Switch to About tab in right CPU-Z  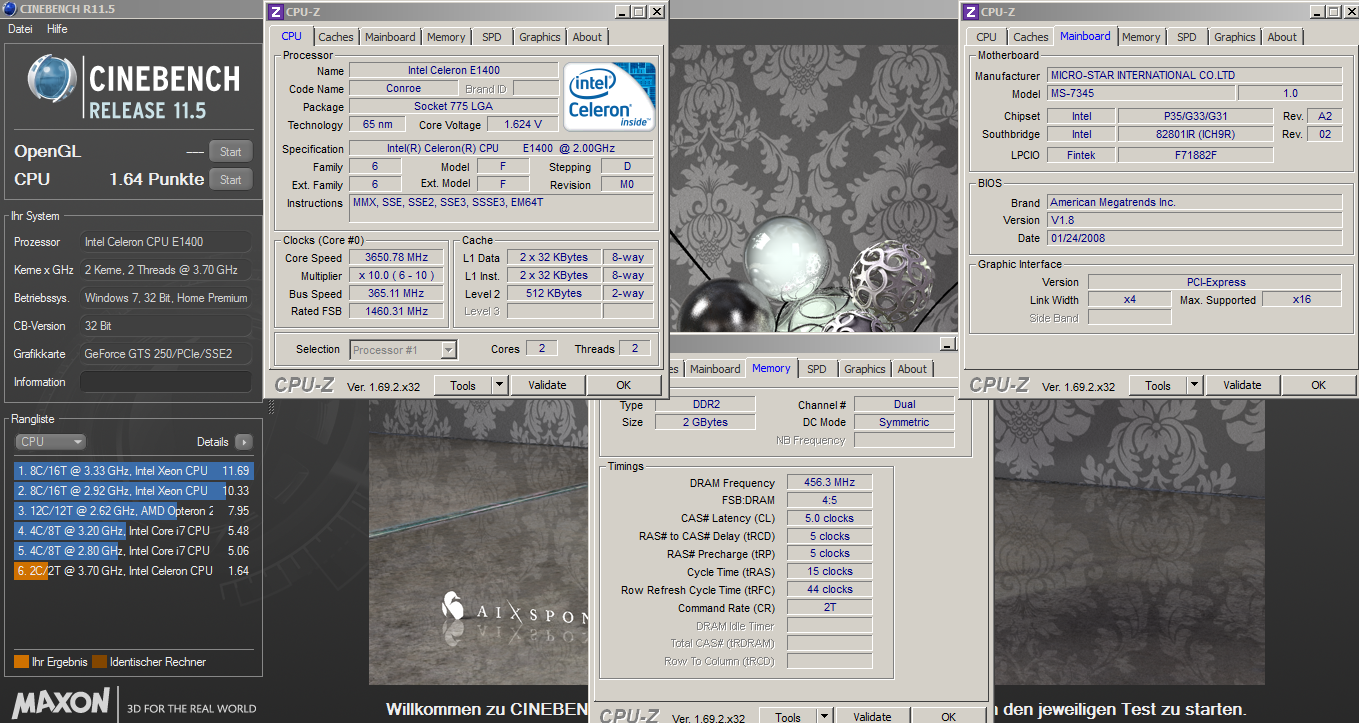click(x=1283, y=37)
